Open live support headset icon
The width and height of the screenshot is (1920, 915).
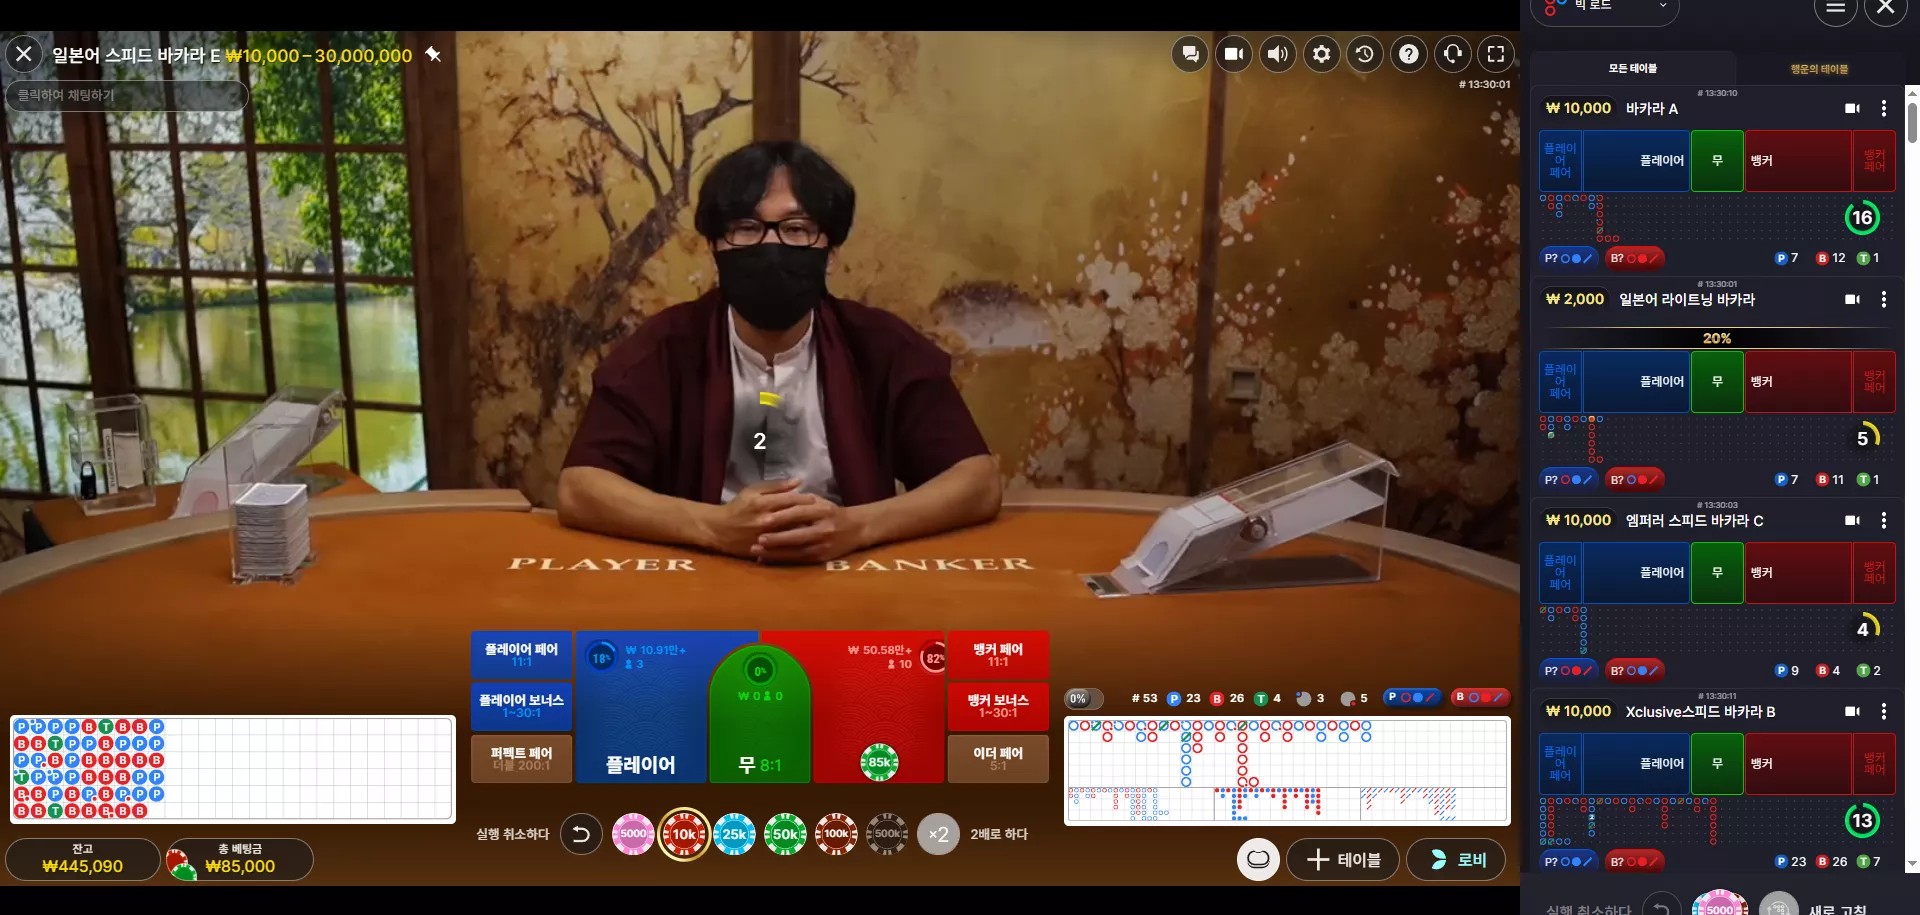1453,54
